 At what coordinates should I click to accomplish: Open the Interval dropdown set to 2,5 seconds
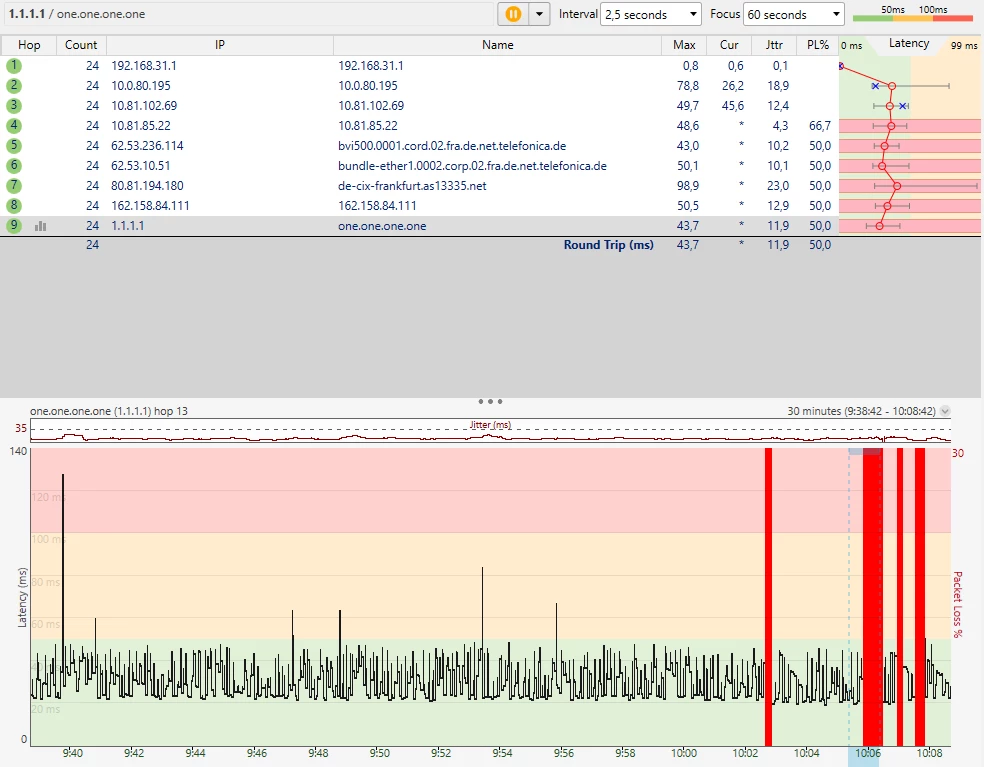point(651,15)
